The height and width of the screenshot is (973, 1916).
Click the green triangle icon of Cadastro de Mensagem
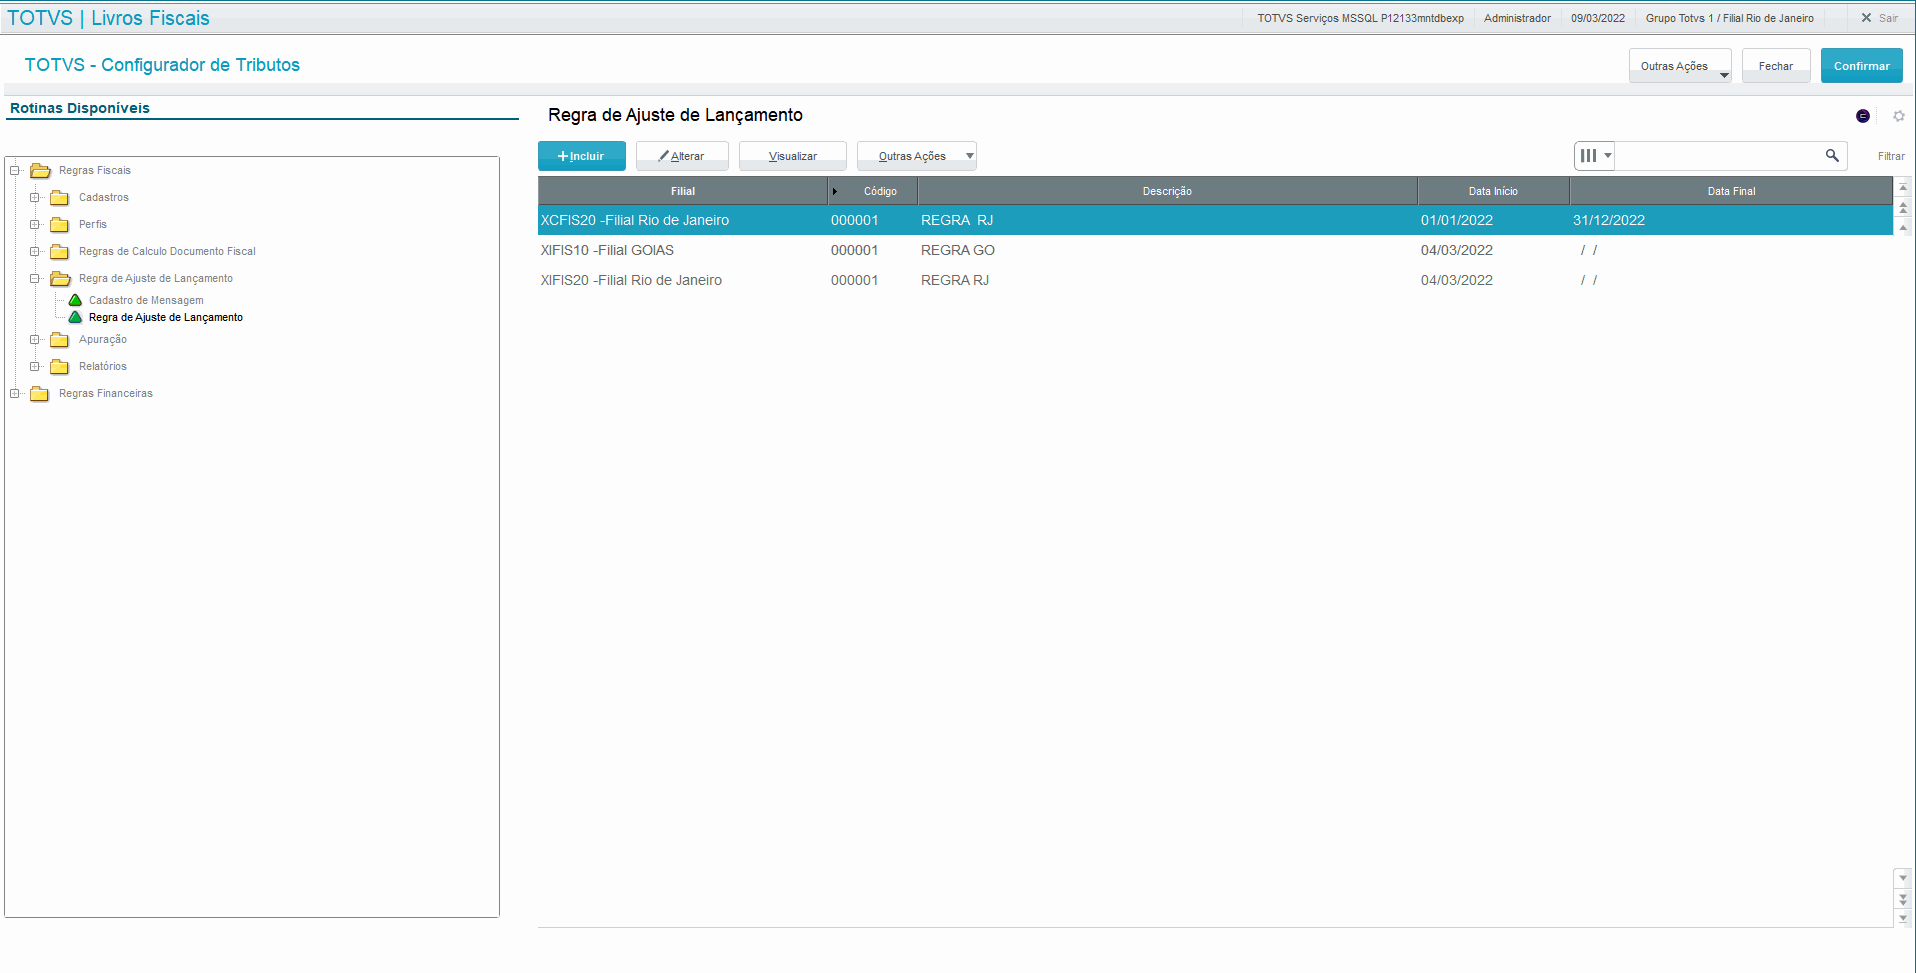pos(75,300)
